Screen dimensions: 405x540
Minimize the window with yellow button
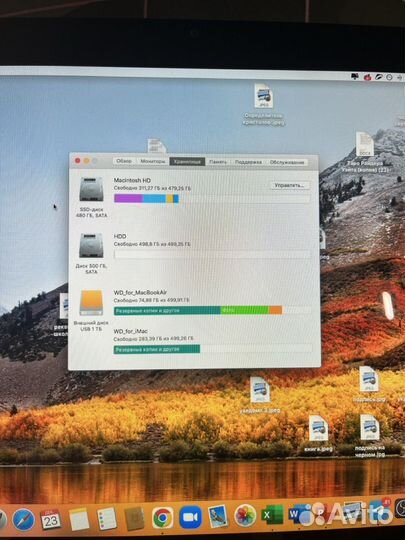point(86,160)
